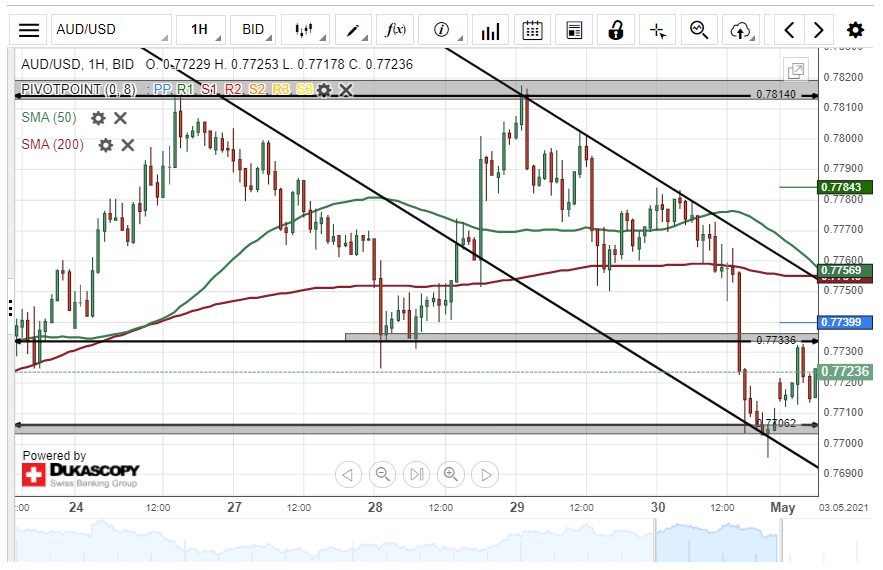Click the bar chart volume icon
Screen dimensions: 883x570
(490, 30)
